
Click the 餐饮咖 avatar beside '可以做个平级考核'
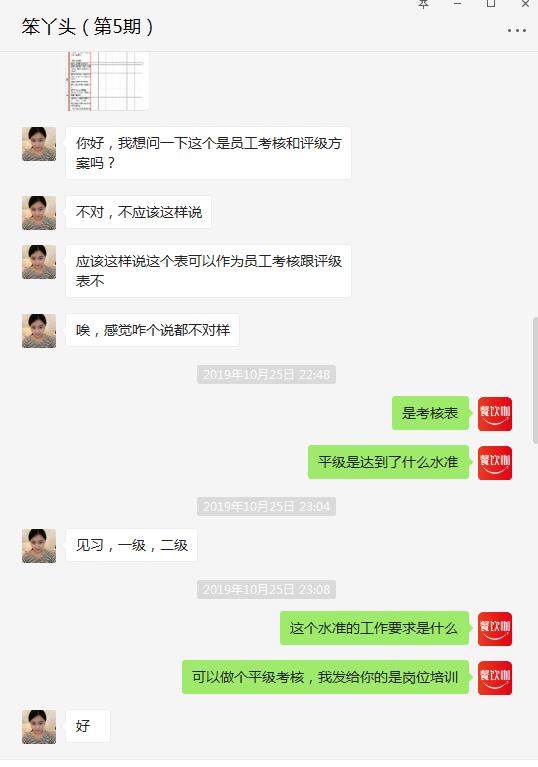coord(494,677)
